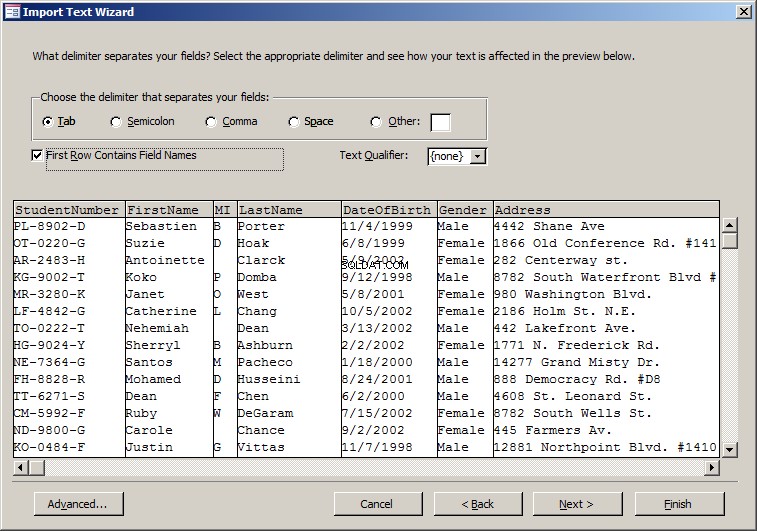Image resolution: width=757 pixels, height=531 pixels.
Task: Click student number AR-2483-H
Action: 50,260
